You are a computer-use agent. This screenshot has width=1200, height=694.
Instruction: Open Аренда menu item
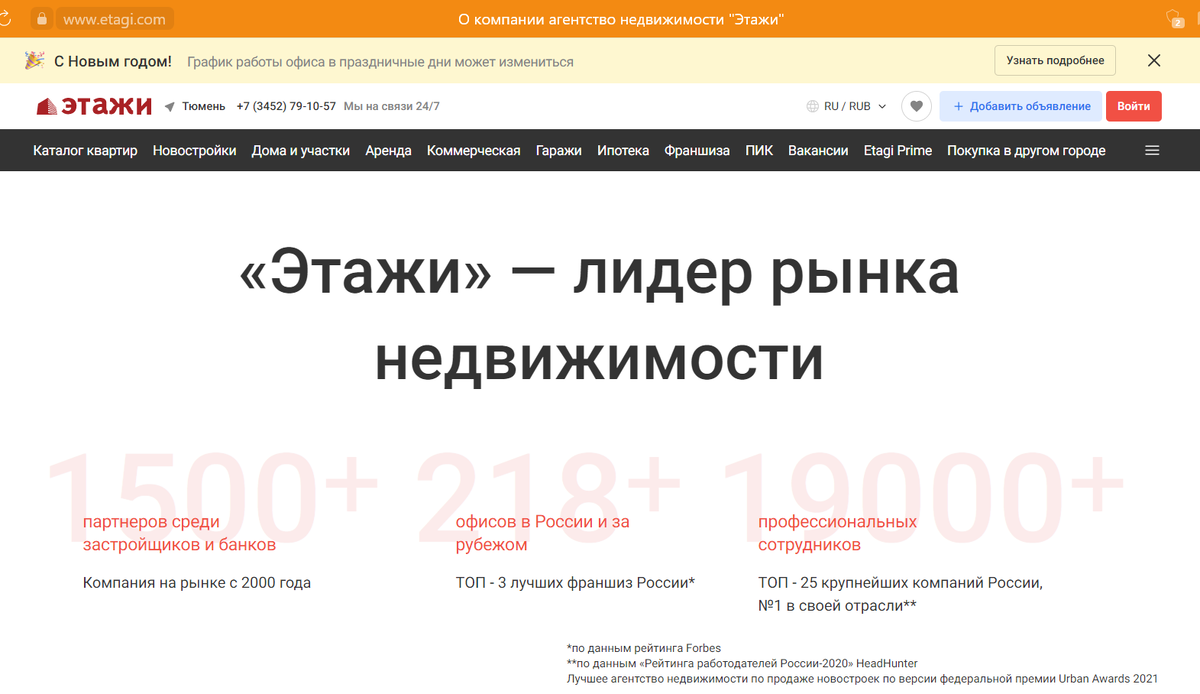click(x=388, y=151)
